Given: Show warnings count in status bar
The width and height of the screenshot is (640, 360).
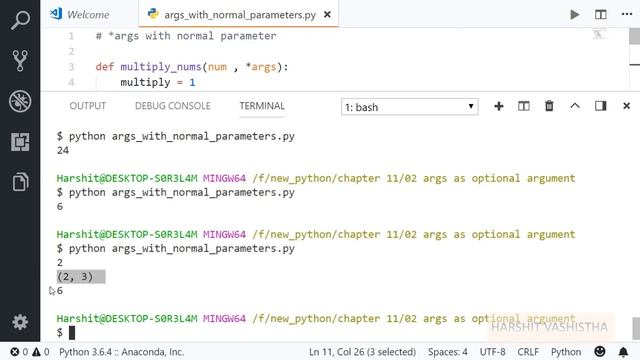Looking at the screenshot, I should pyautogui.click(x=41, y=352).
